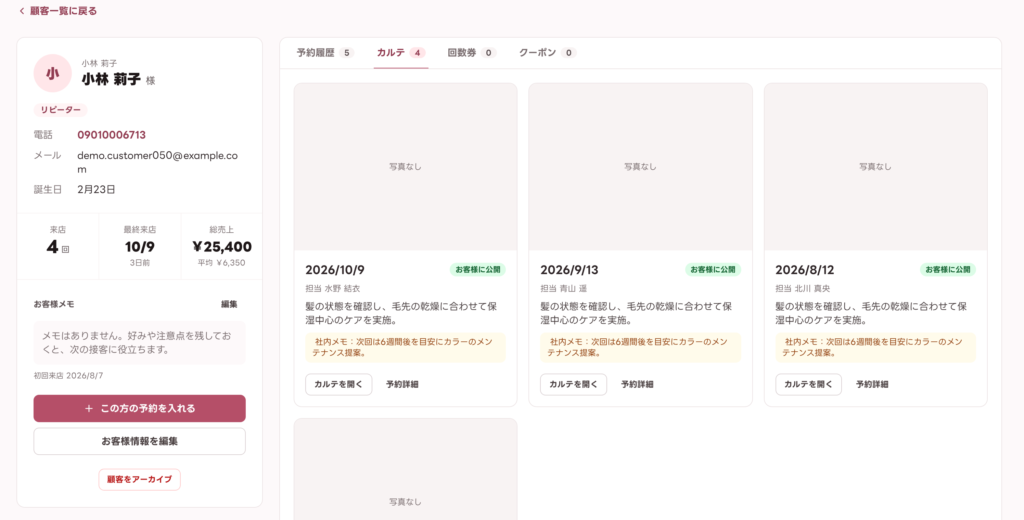
Task: Open the クーポン tab
Action: (x=547, y=53)
